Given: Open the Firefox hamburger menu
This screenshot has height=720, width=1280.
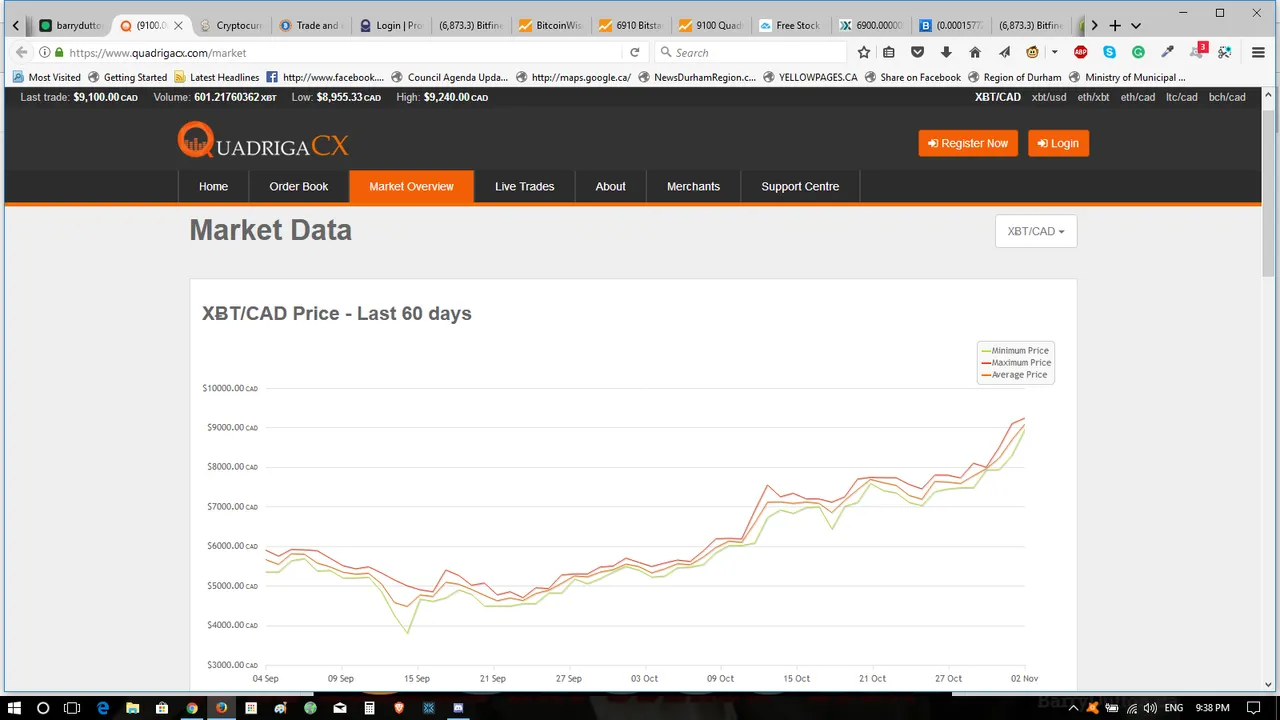Looking at the screenshot, I should click(1258, 53).
